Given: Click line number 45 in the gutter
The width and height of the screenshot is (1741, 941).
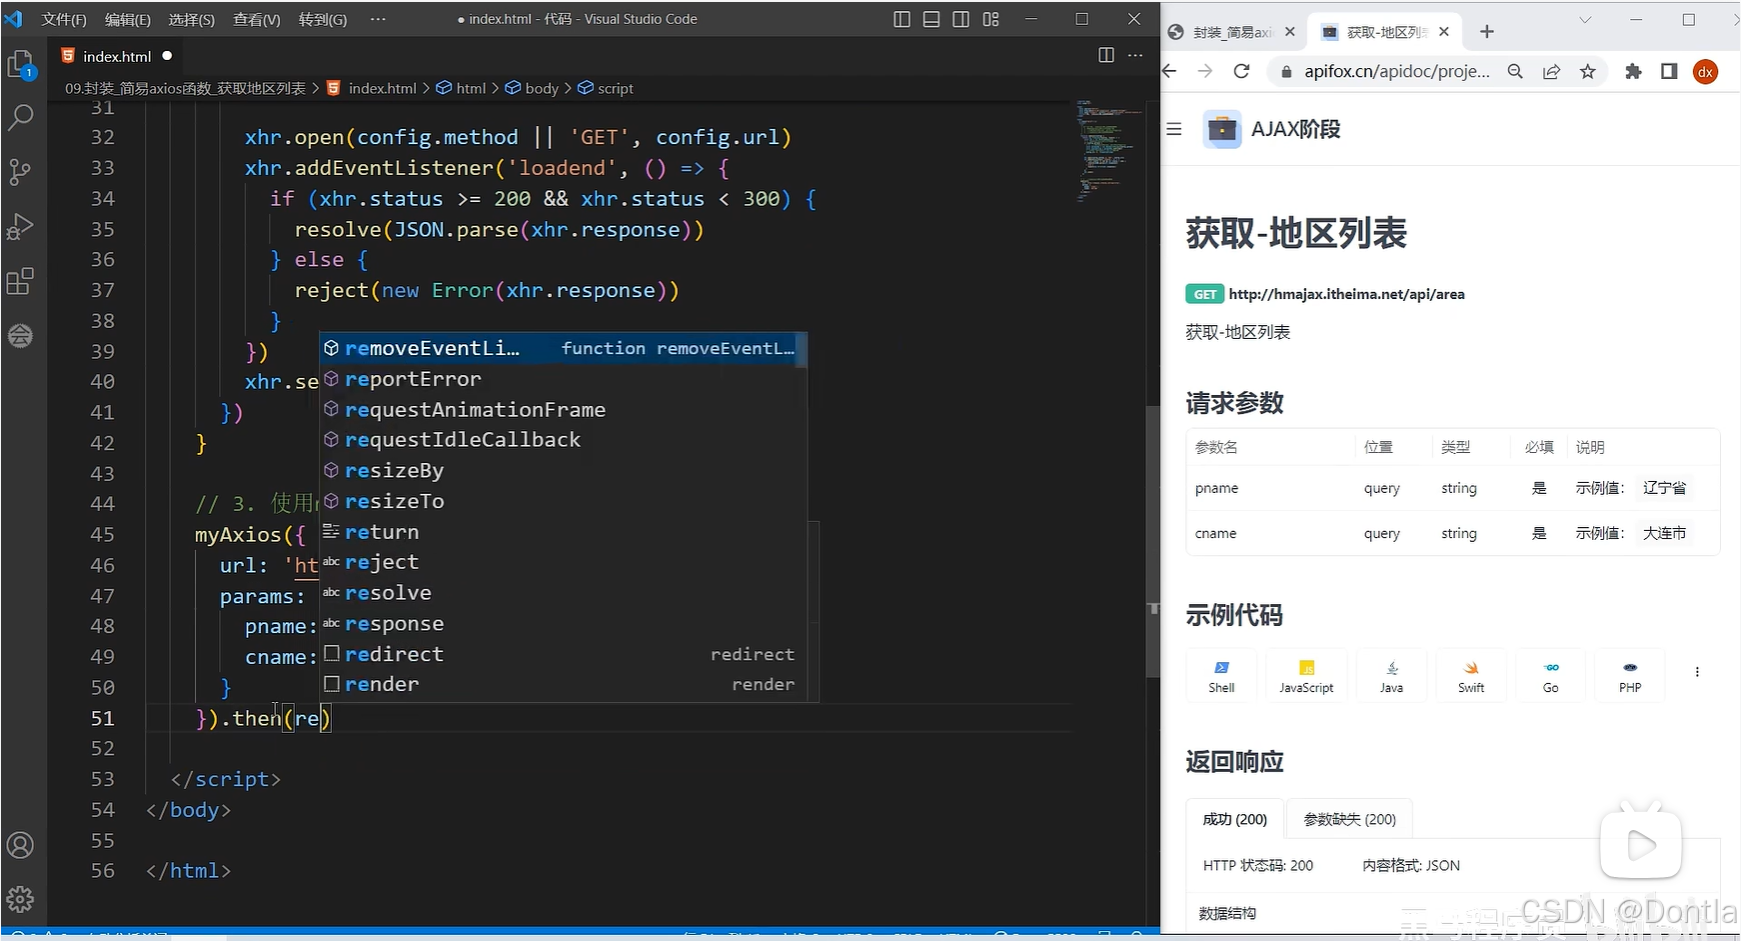Looking at the screenshot, I should click(102, 534).
